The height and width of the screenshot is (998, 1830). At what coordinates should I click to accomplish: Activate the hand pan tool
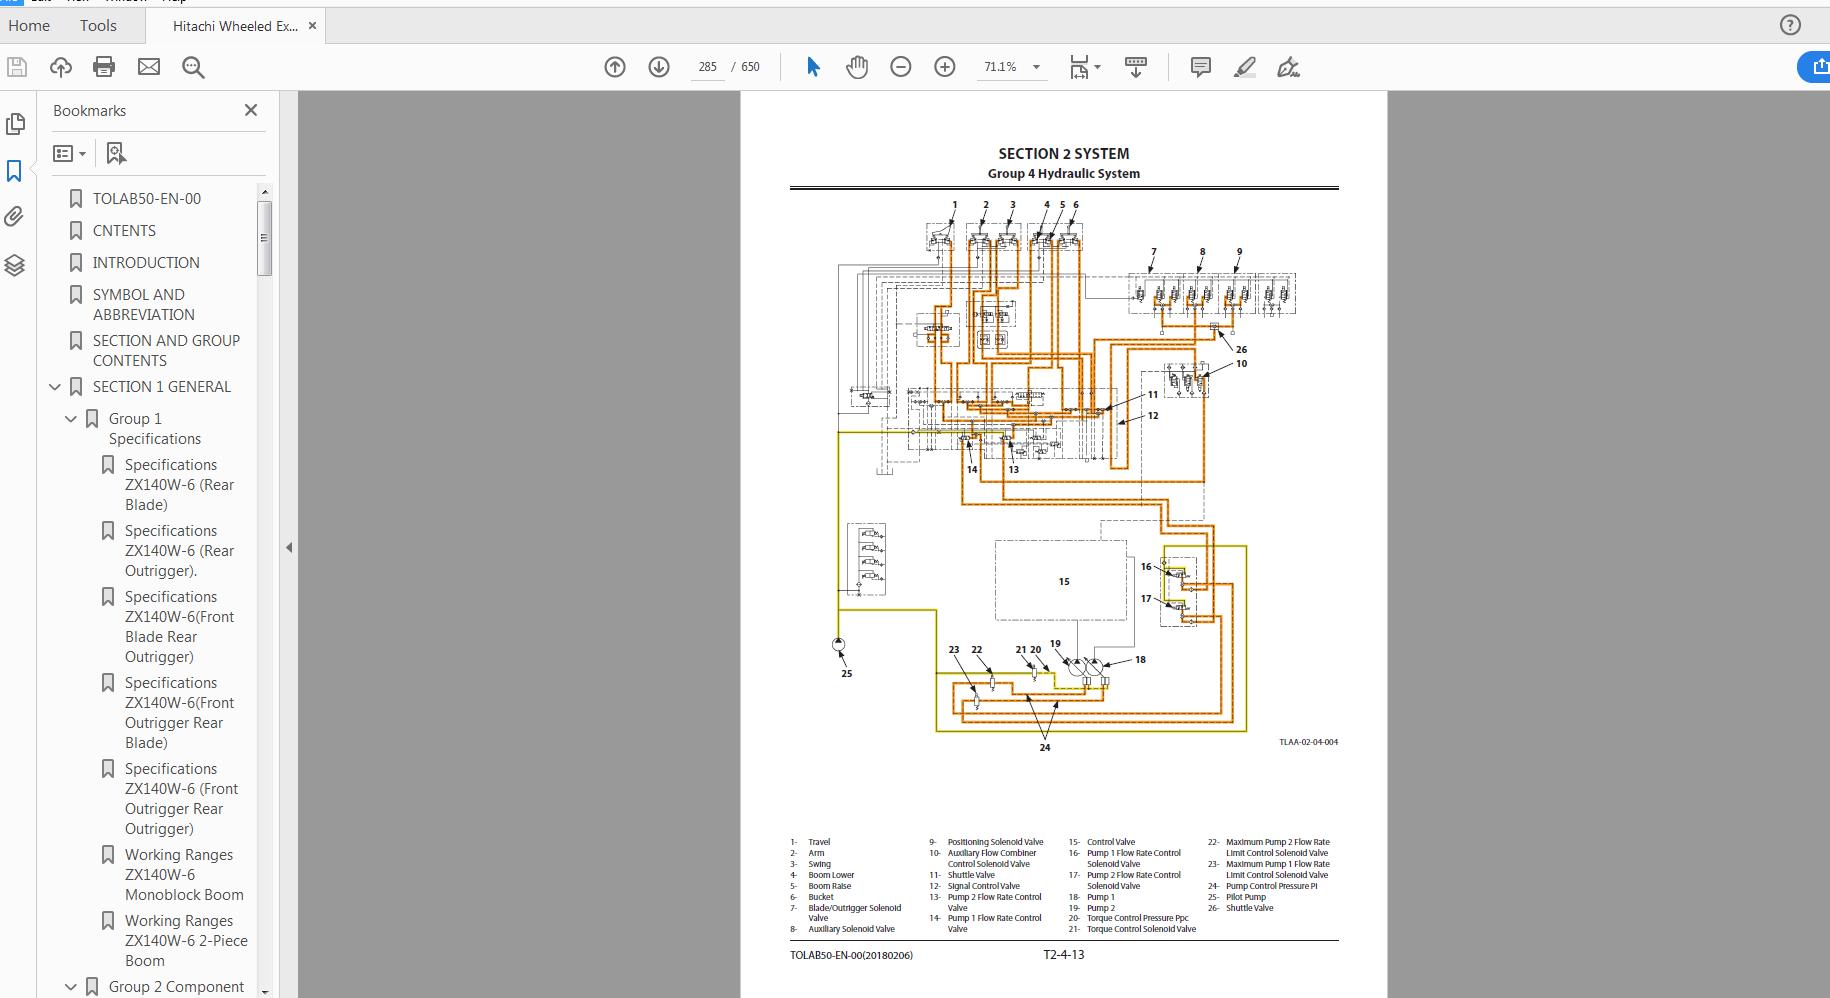tap(857, 67)
